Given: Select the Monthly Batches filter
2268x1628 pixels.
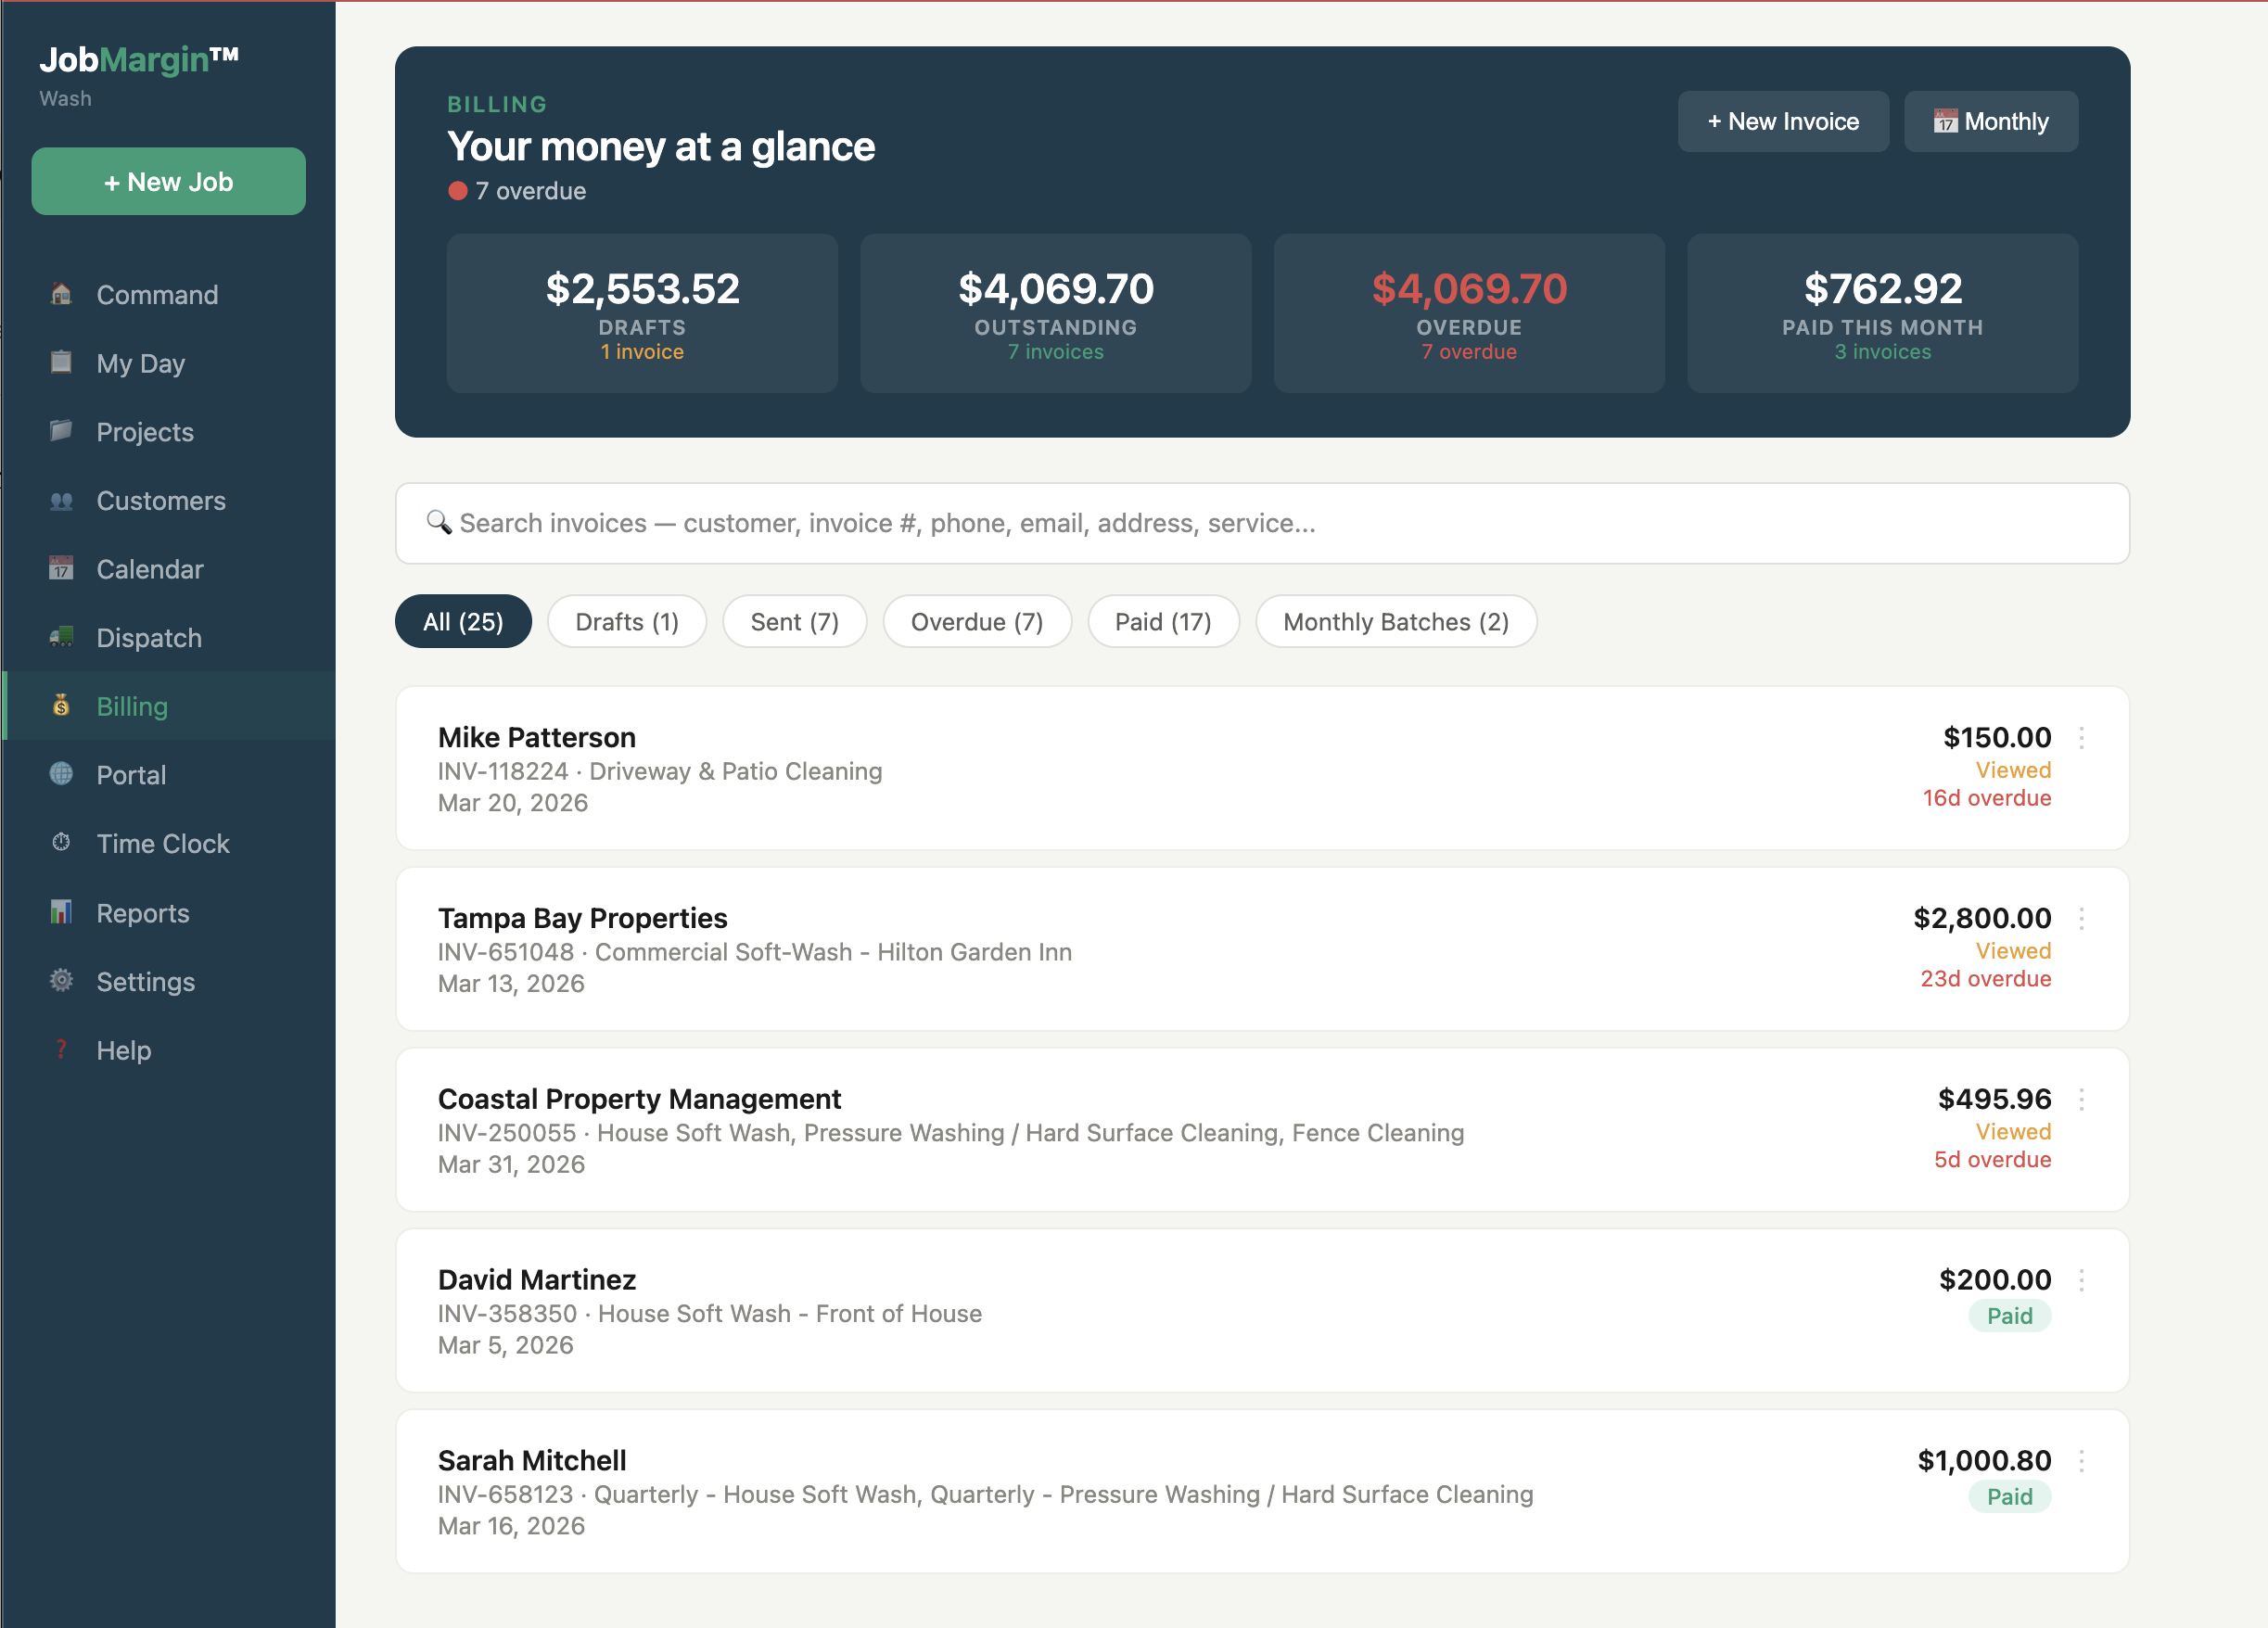Looking at the screenshot, I should (x=1395, y=621).
